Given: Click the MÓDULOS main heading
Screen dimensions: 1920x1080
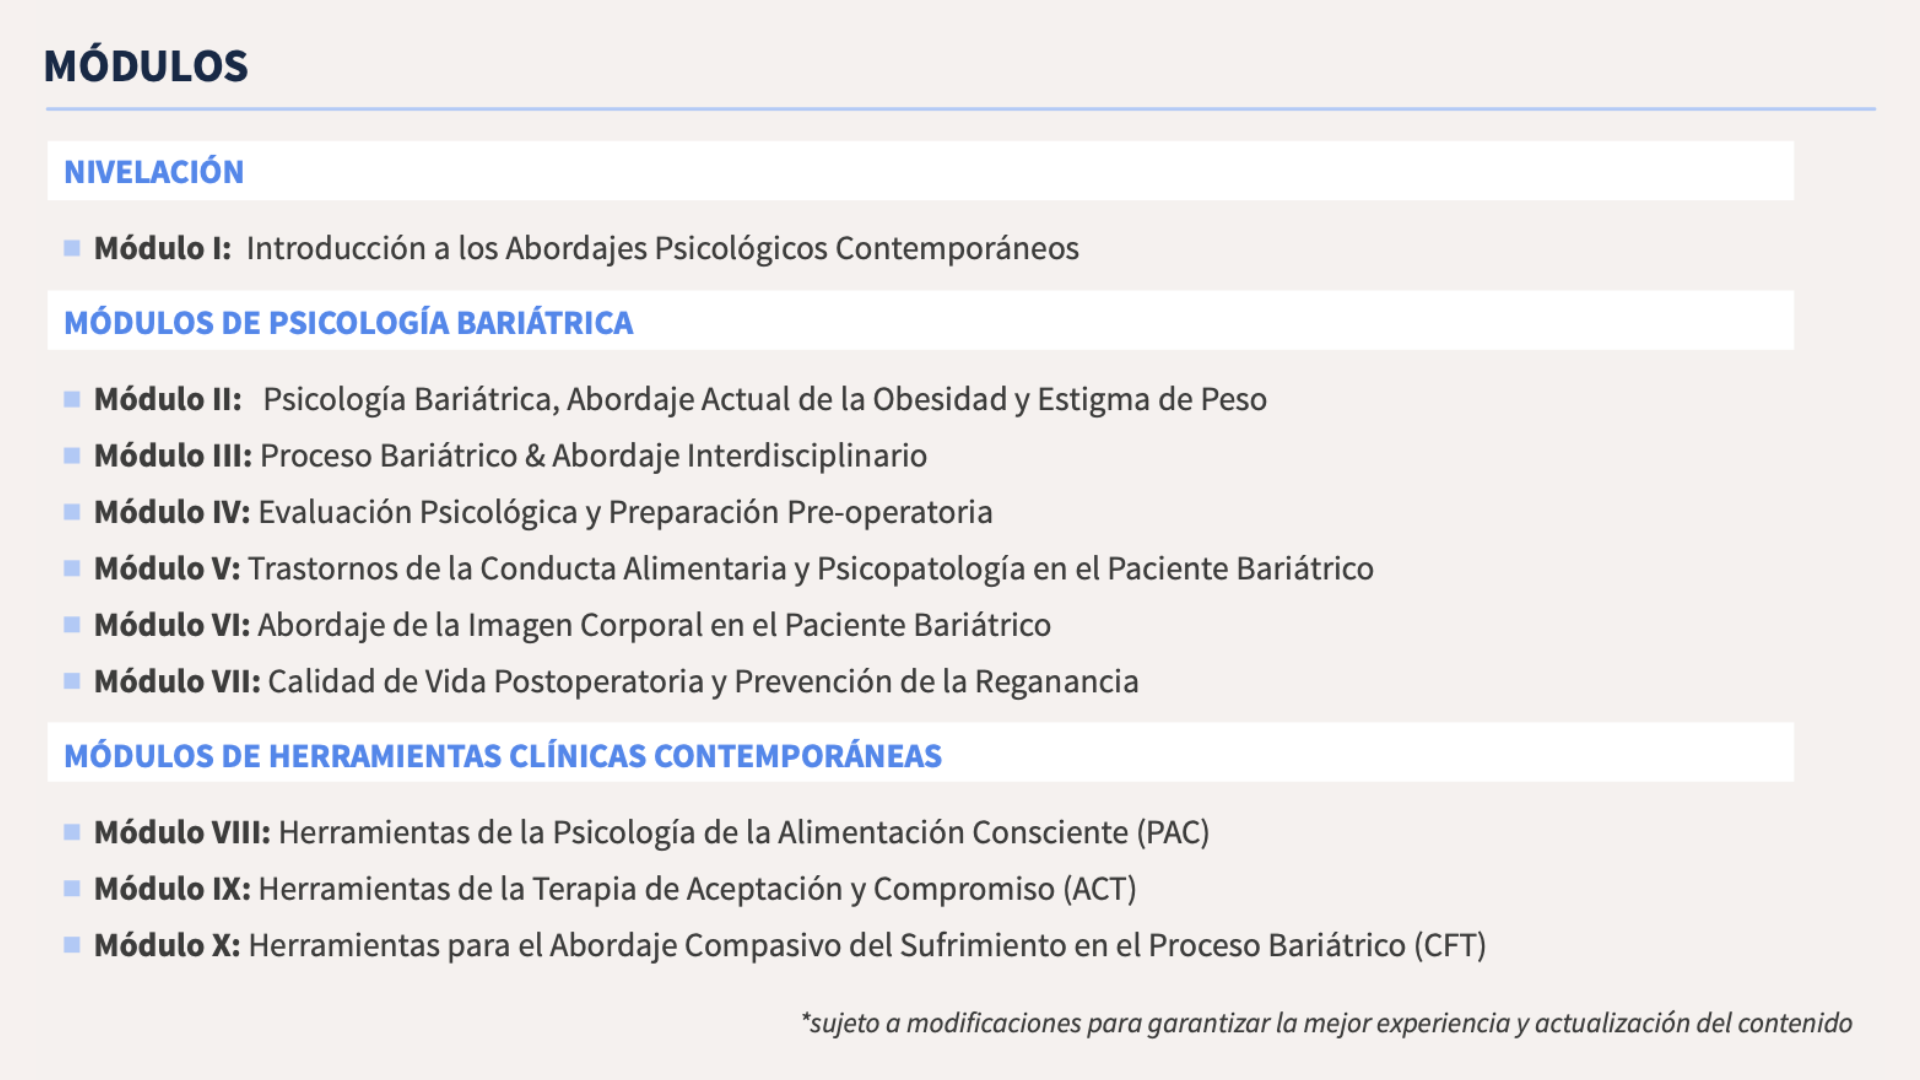Looking at the screenshot, I should coord(146,66).
